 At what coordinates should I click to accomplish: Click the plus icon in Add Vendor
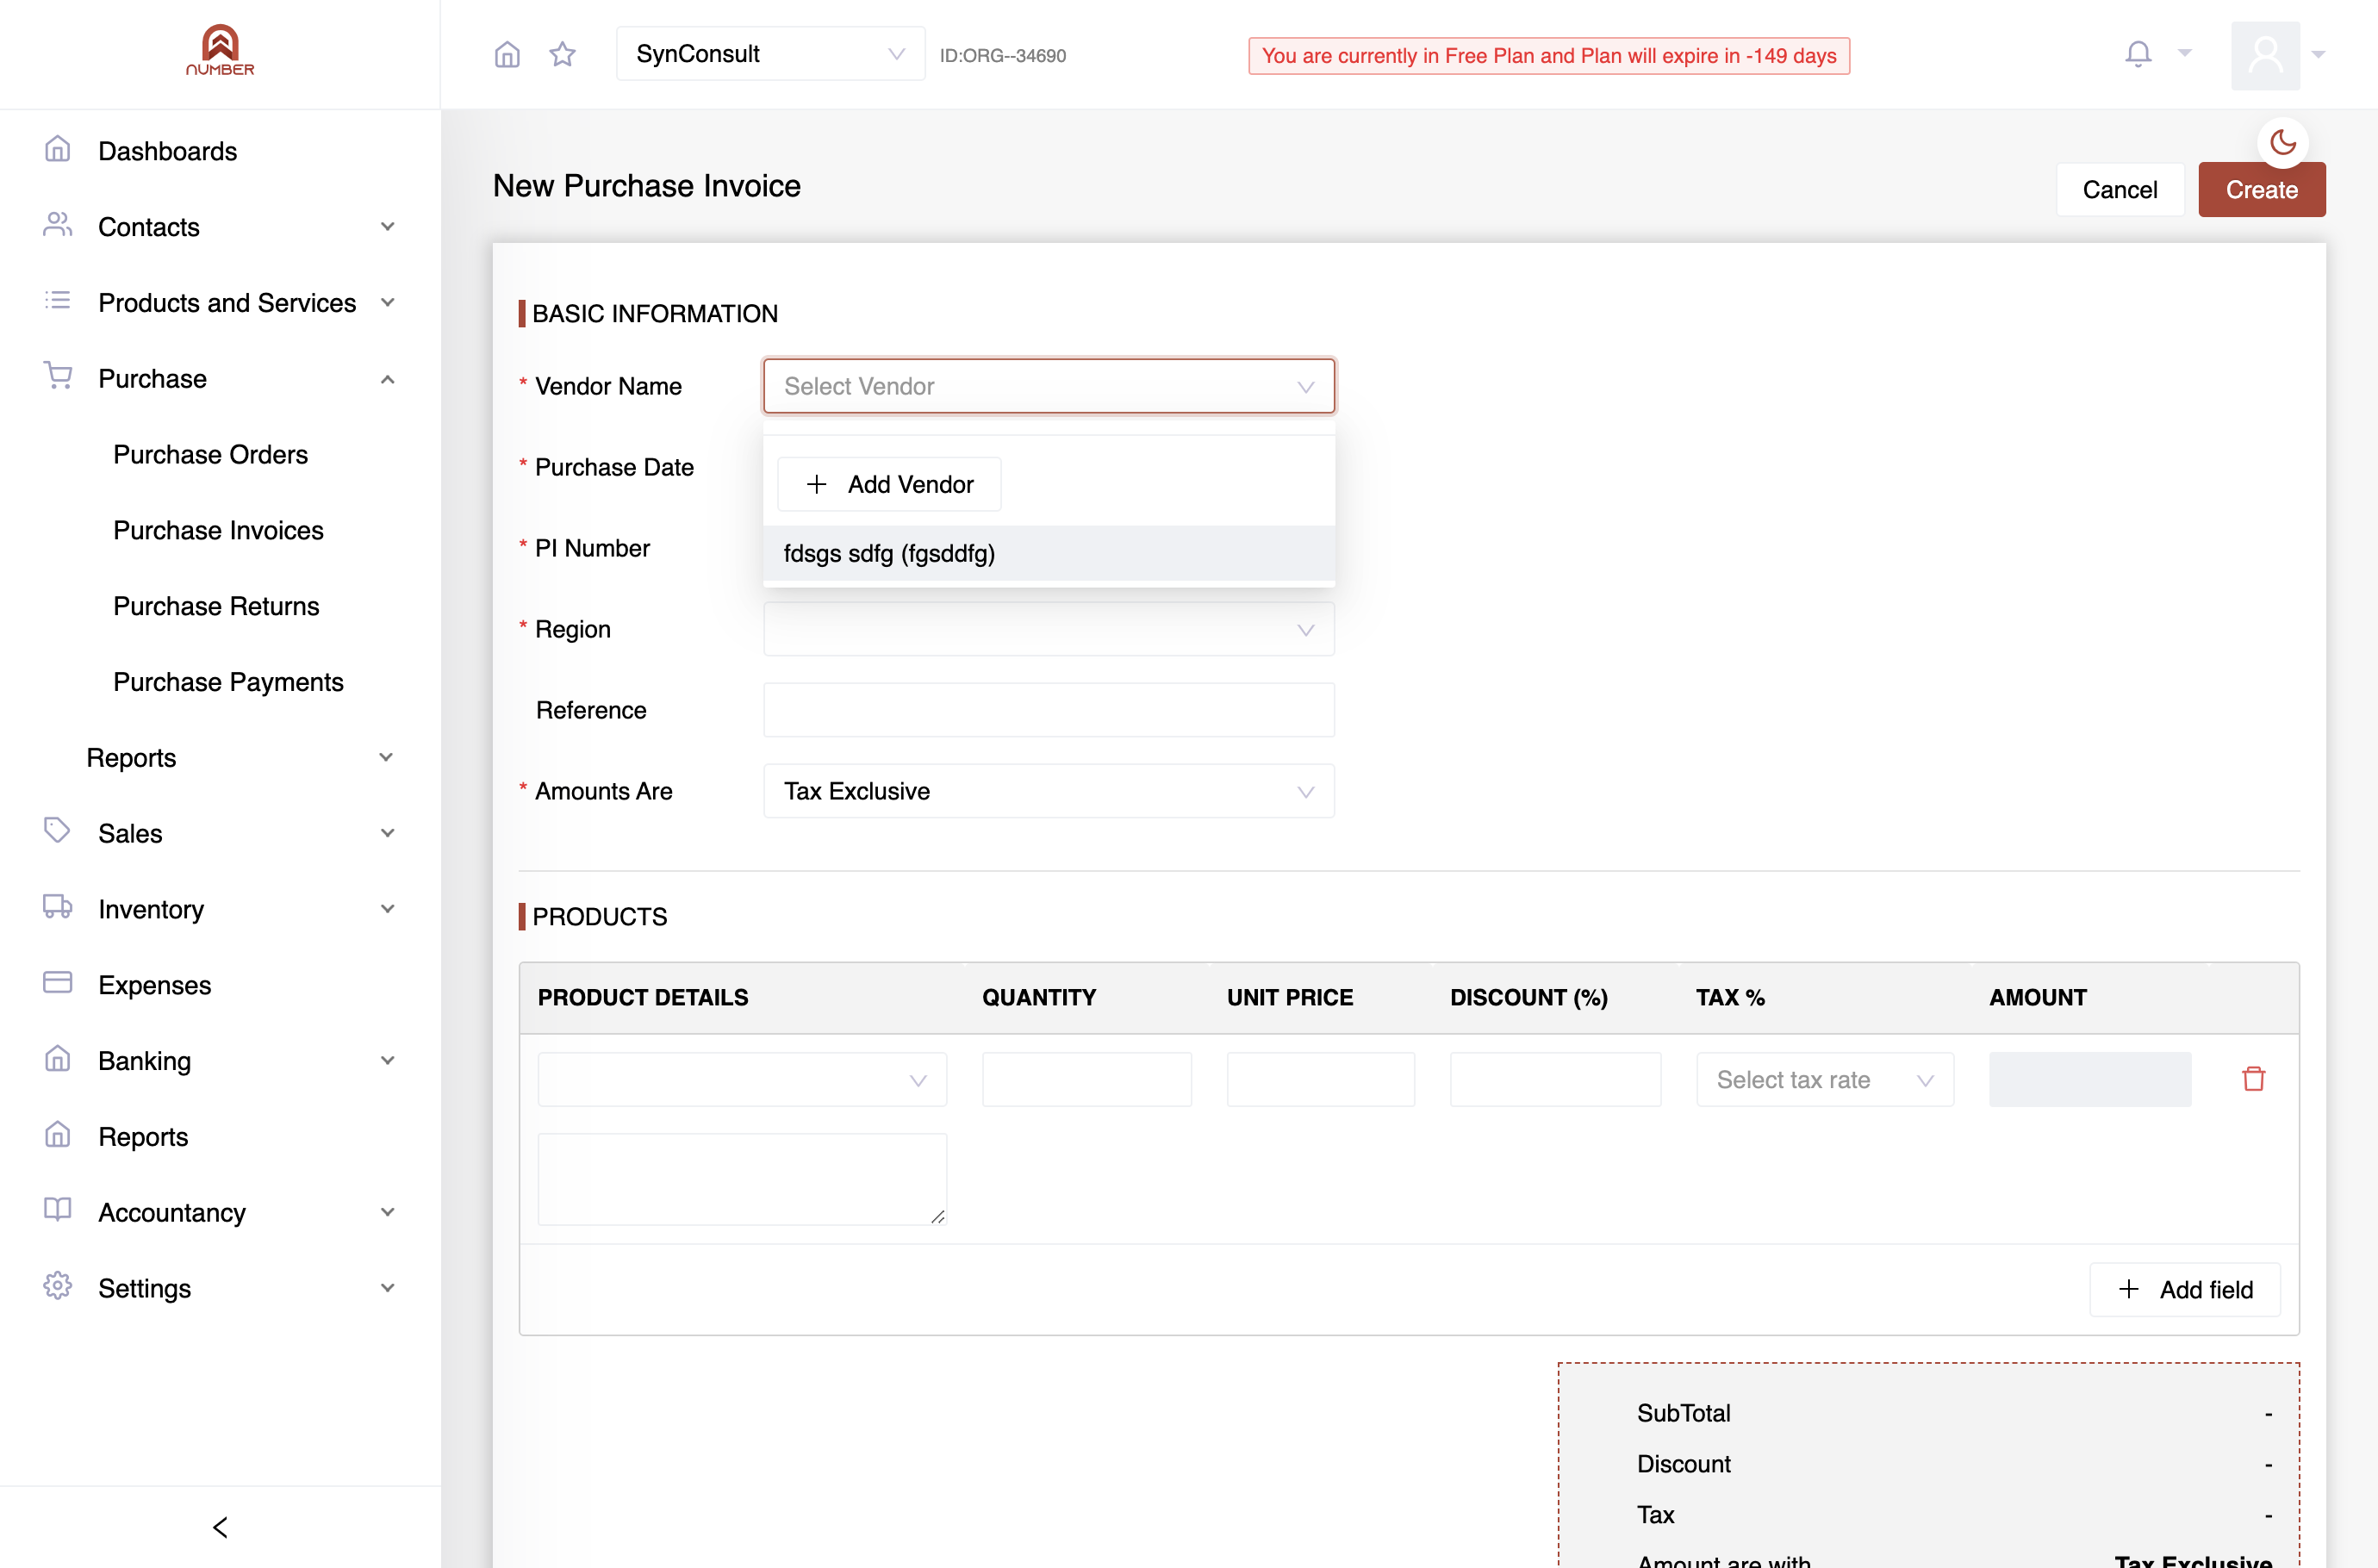[x=816, y=484]
